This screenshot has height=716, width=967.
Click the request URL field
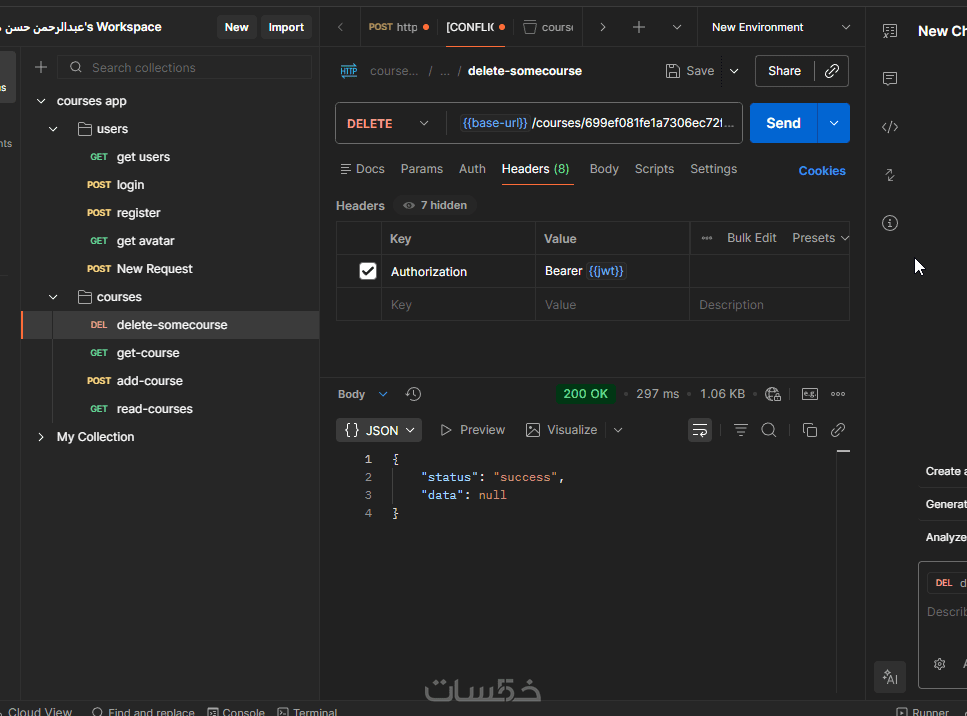[x=595, y=123]
